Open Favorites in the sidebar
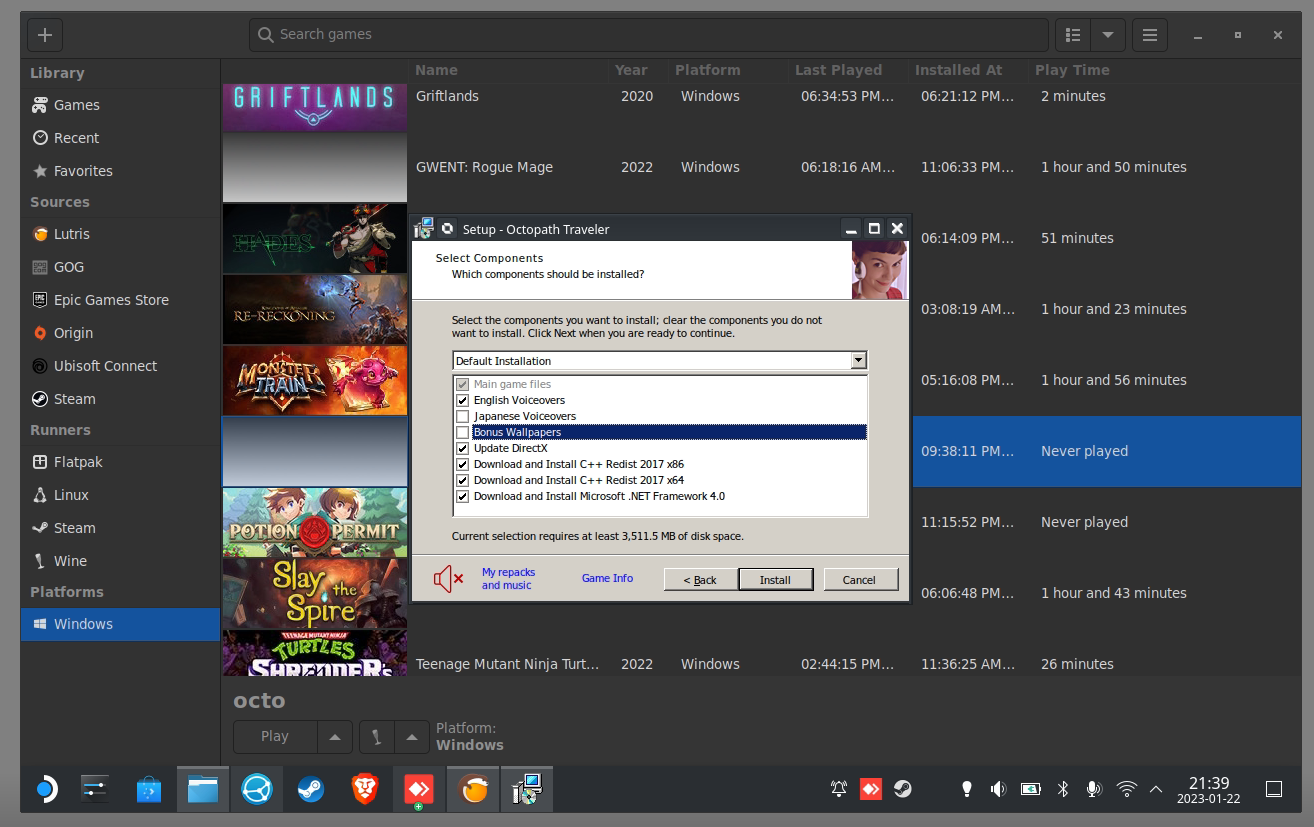This screenshot has width=1314, height=827. coord(120,171)
